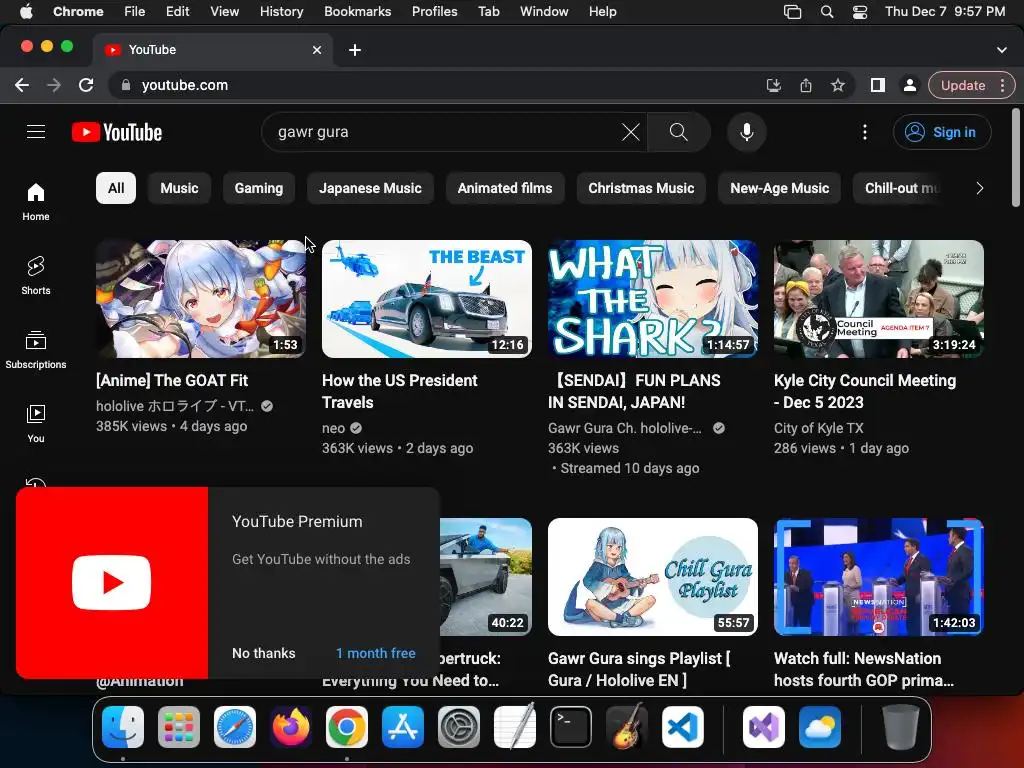The height and width of the screenshot is (768, 1024).
Task: Reload the YouTube page
Action: 86,85
